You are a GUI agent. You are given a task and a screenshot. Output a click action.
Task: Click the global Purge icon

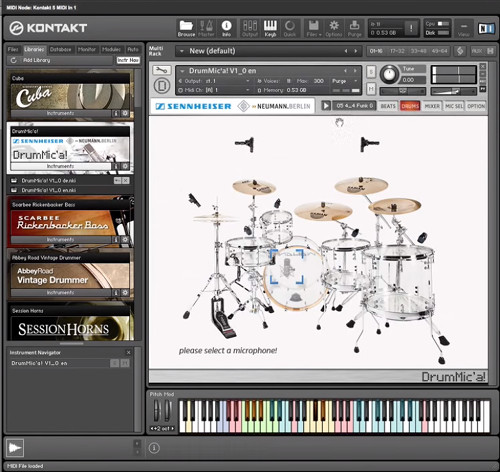point(354,28)
